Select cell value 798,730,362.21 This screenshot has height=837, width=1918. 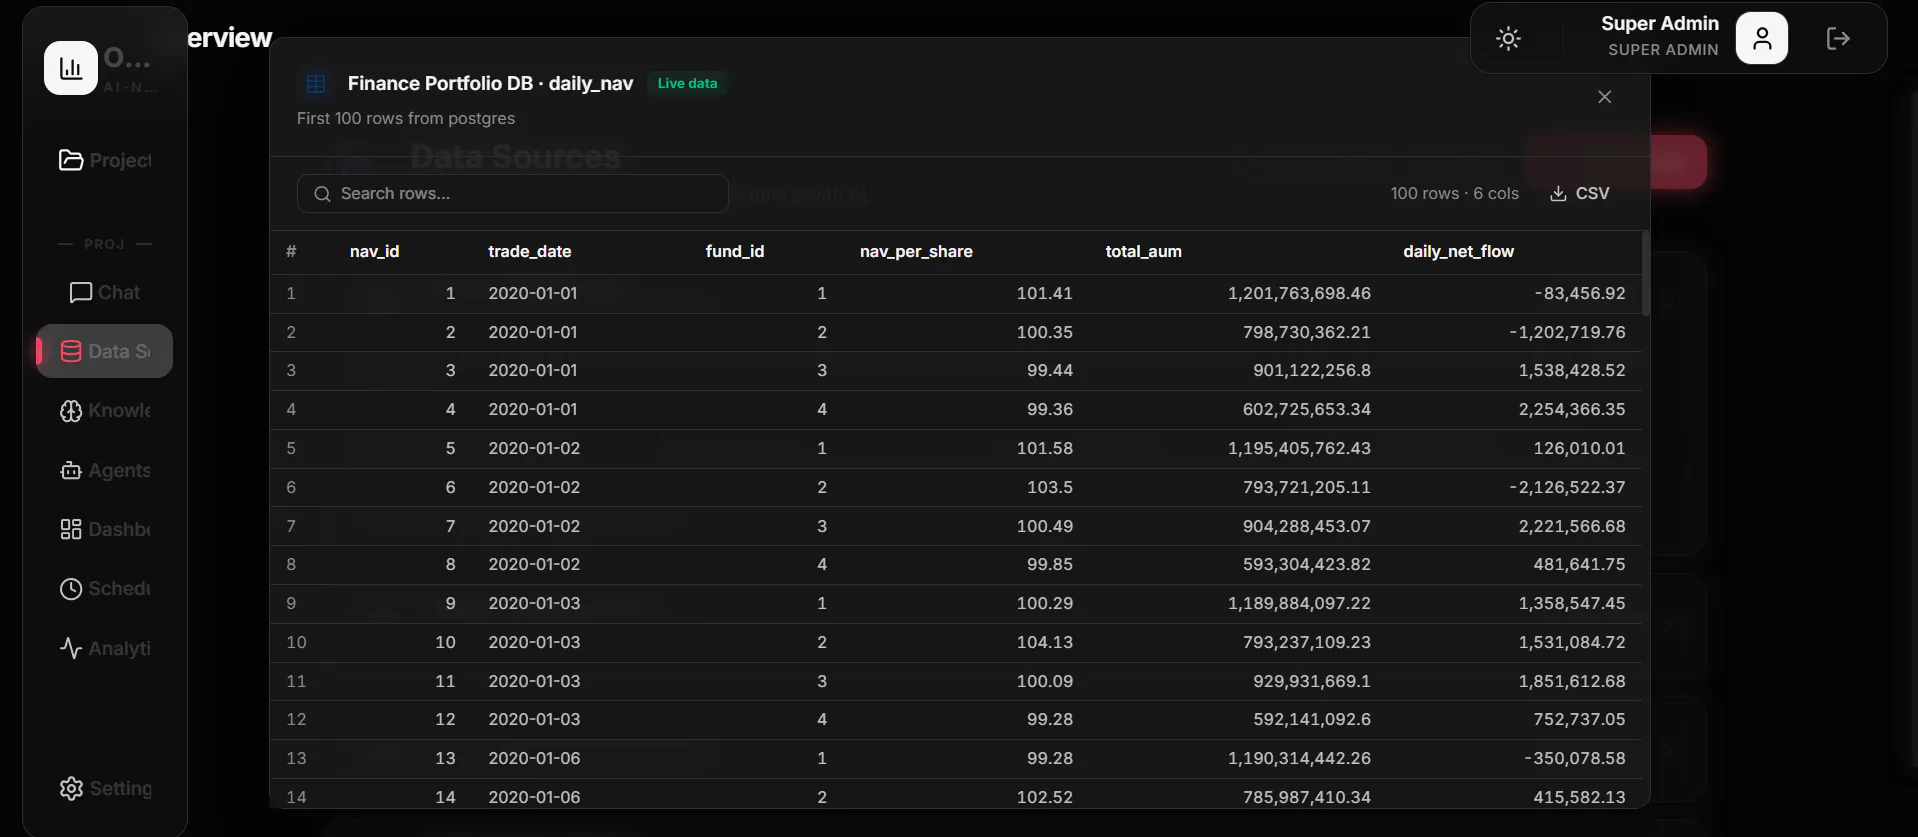(x=1307, y=332)
